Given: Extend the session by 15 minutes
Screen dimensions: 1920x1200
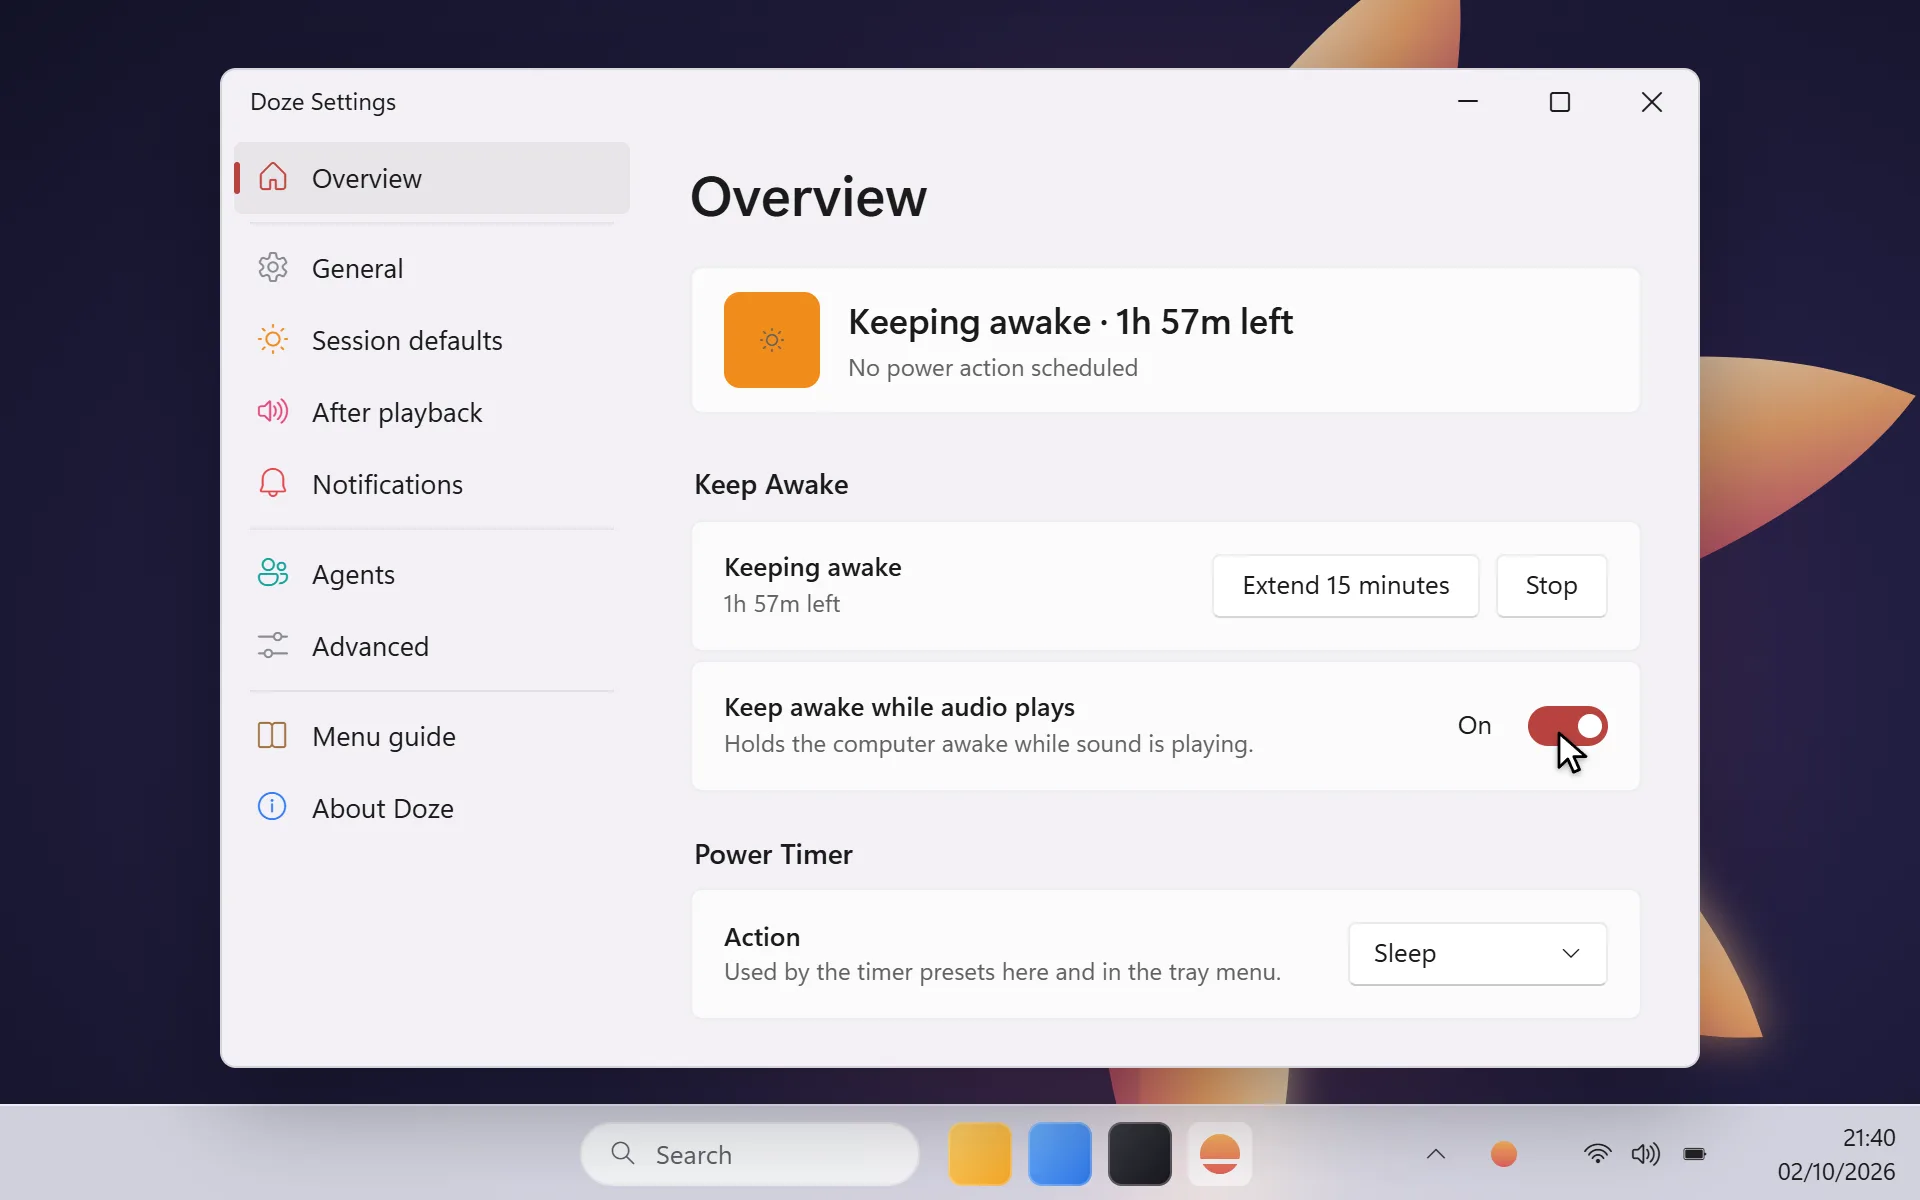Looking at the screenshot, I should click(1345, 586).
